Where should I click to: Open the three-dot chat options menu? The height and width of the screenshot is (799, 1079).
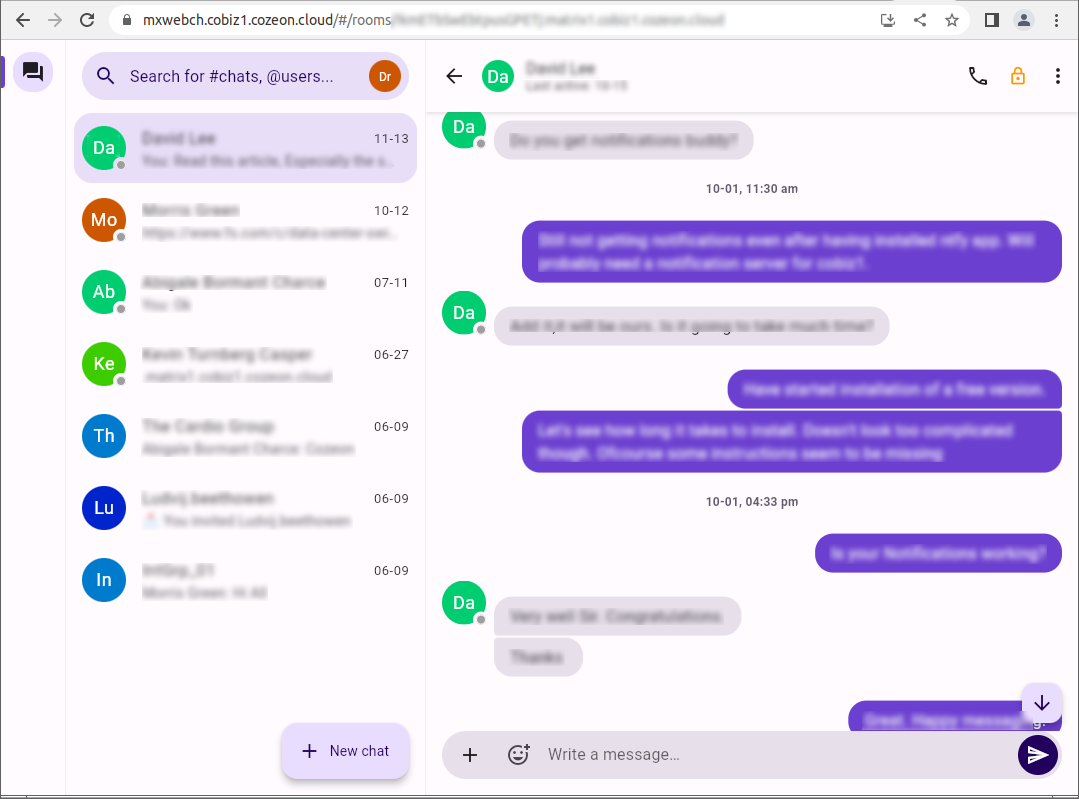click(1058, 76)
